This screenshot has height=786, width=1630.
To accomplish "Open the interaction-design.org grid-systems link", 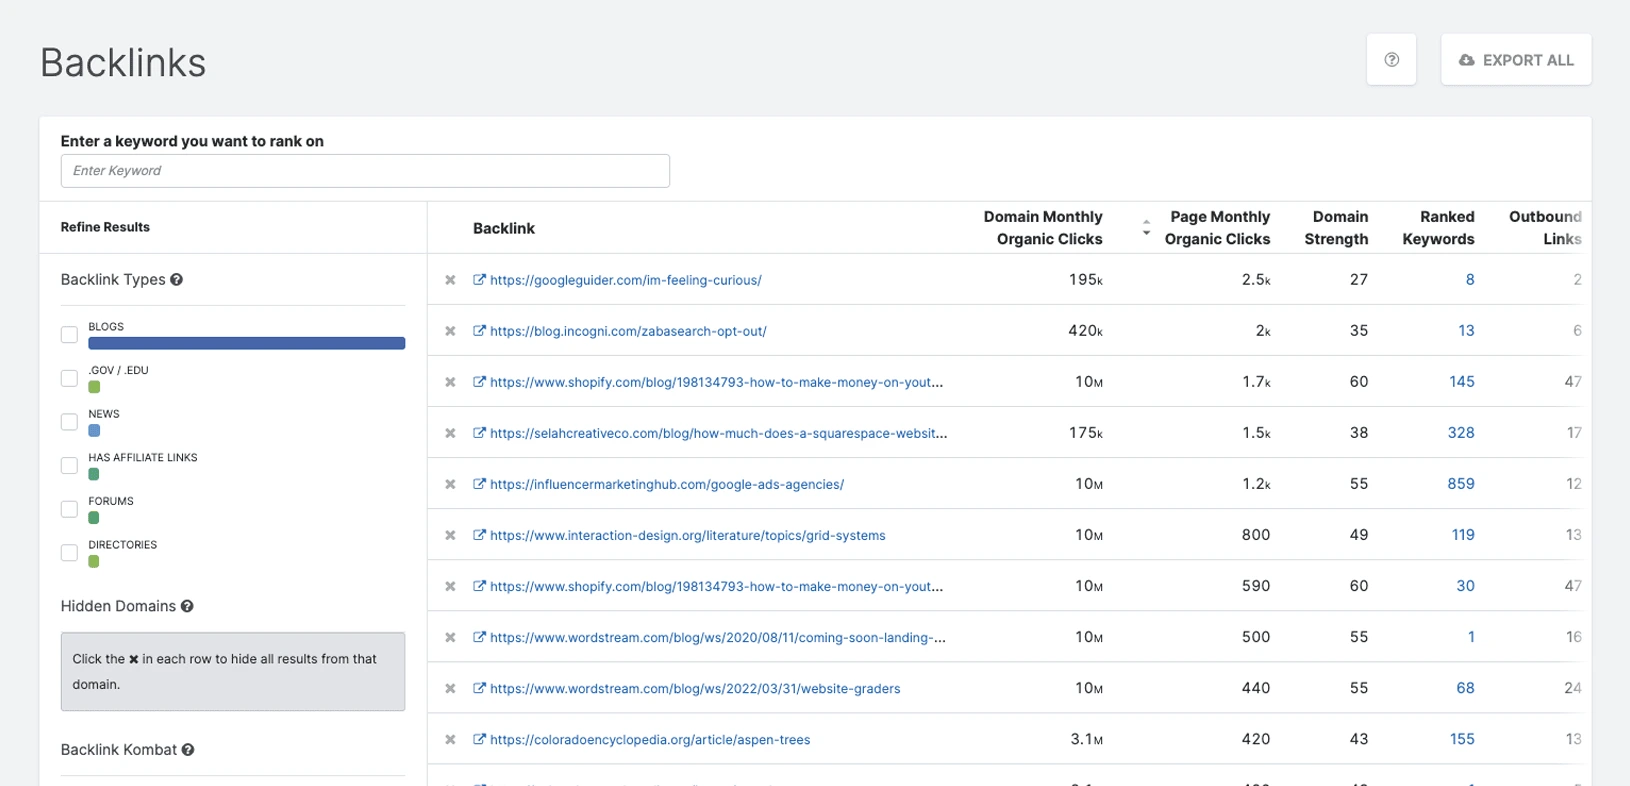I will coord(688,535).
